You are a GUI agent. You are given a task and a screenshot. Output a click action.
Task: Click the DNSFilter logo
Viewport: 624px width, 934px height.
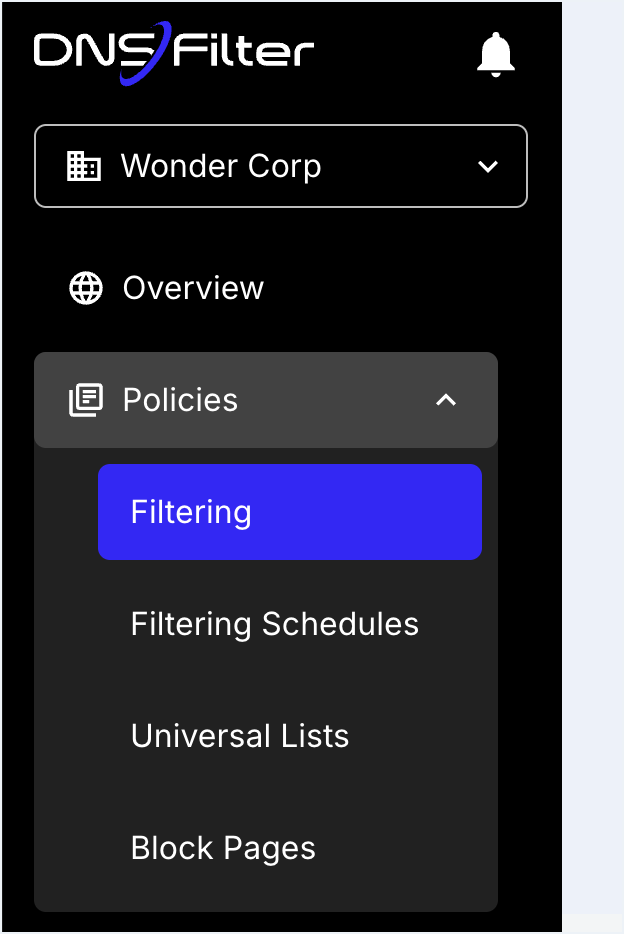(x=174, y=52)
